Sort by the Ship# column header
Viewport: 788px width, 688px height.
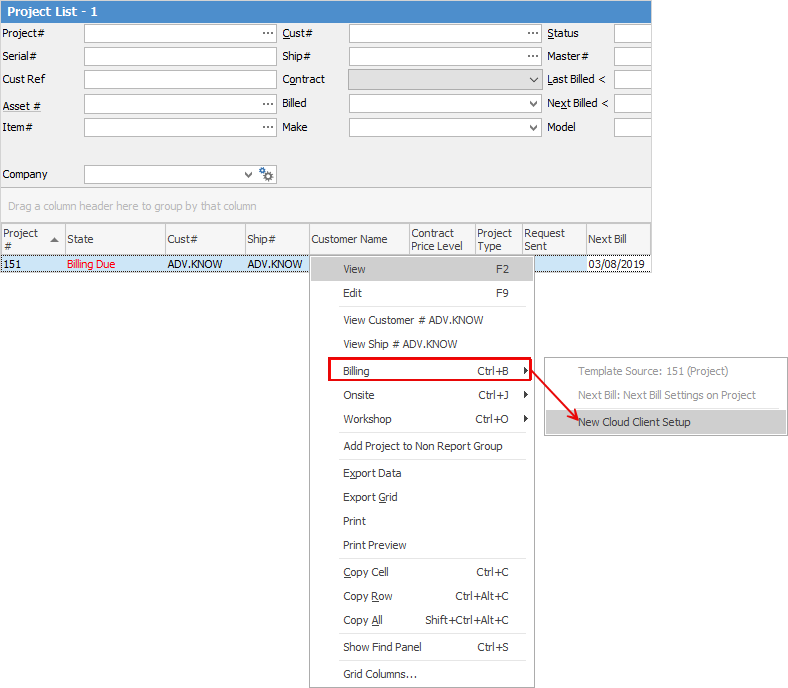[277, 239]
